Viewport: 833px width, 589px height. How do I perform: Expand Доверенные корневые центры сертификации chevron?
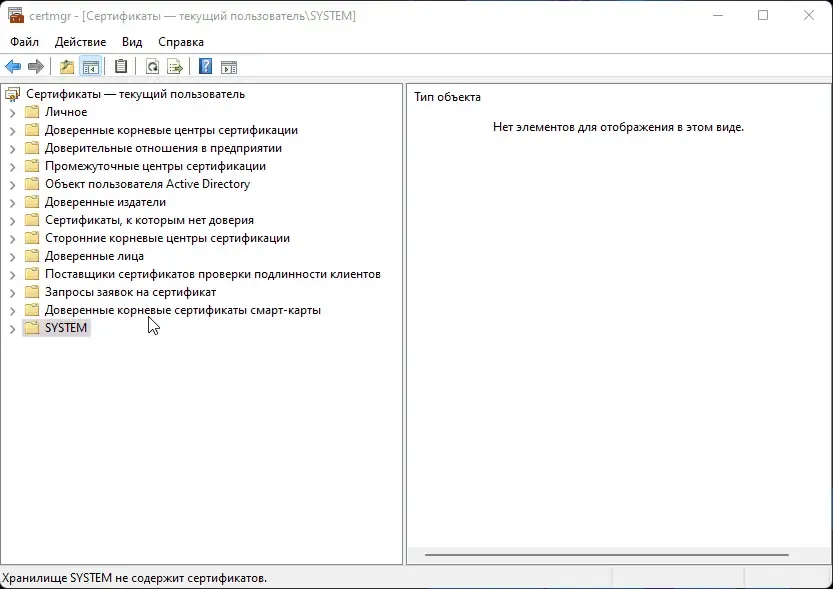[x=12, y=131]
